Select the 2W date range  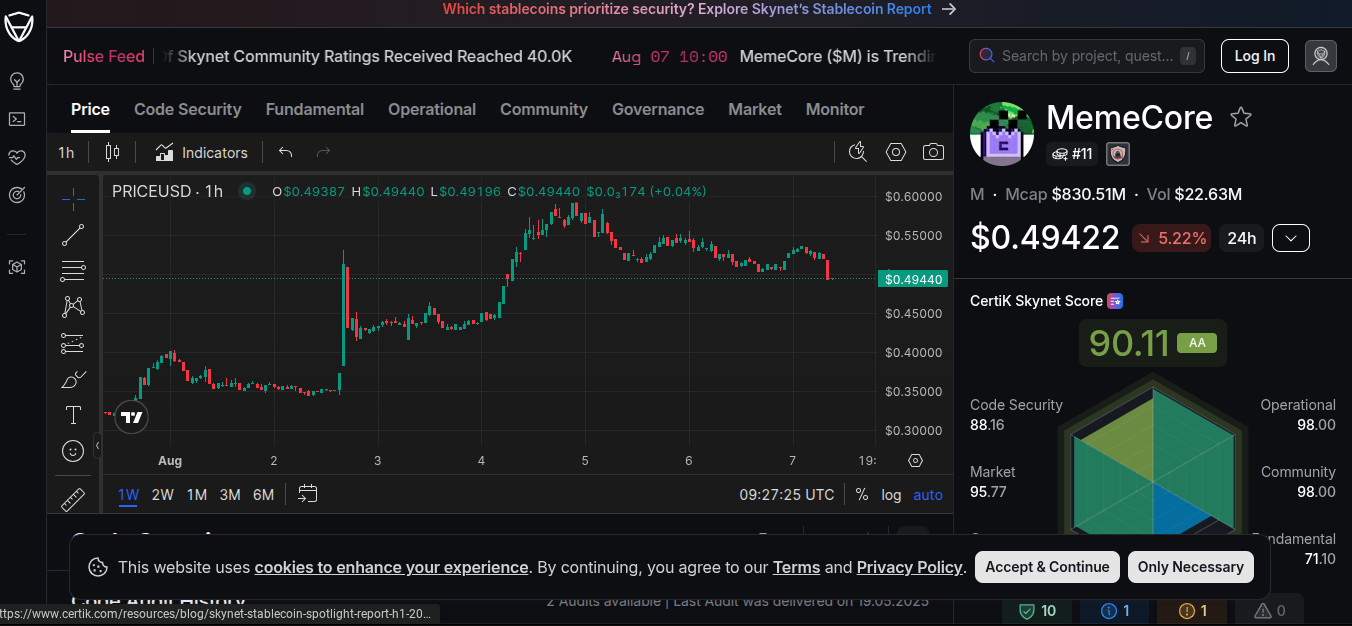coord(163,494)
